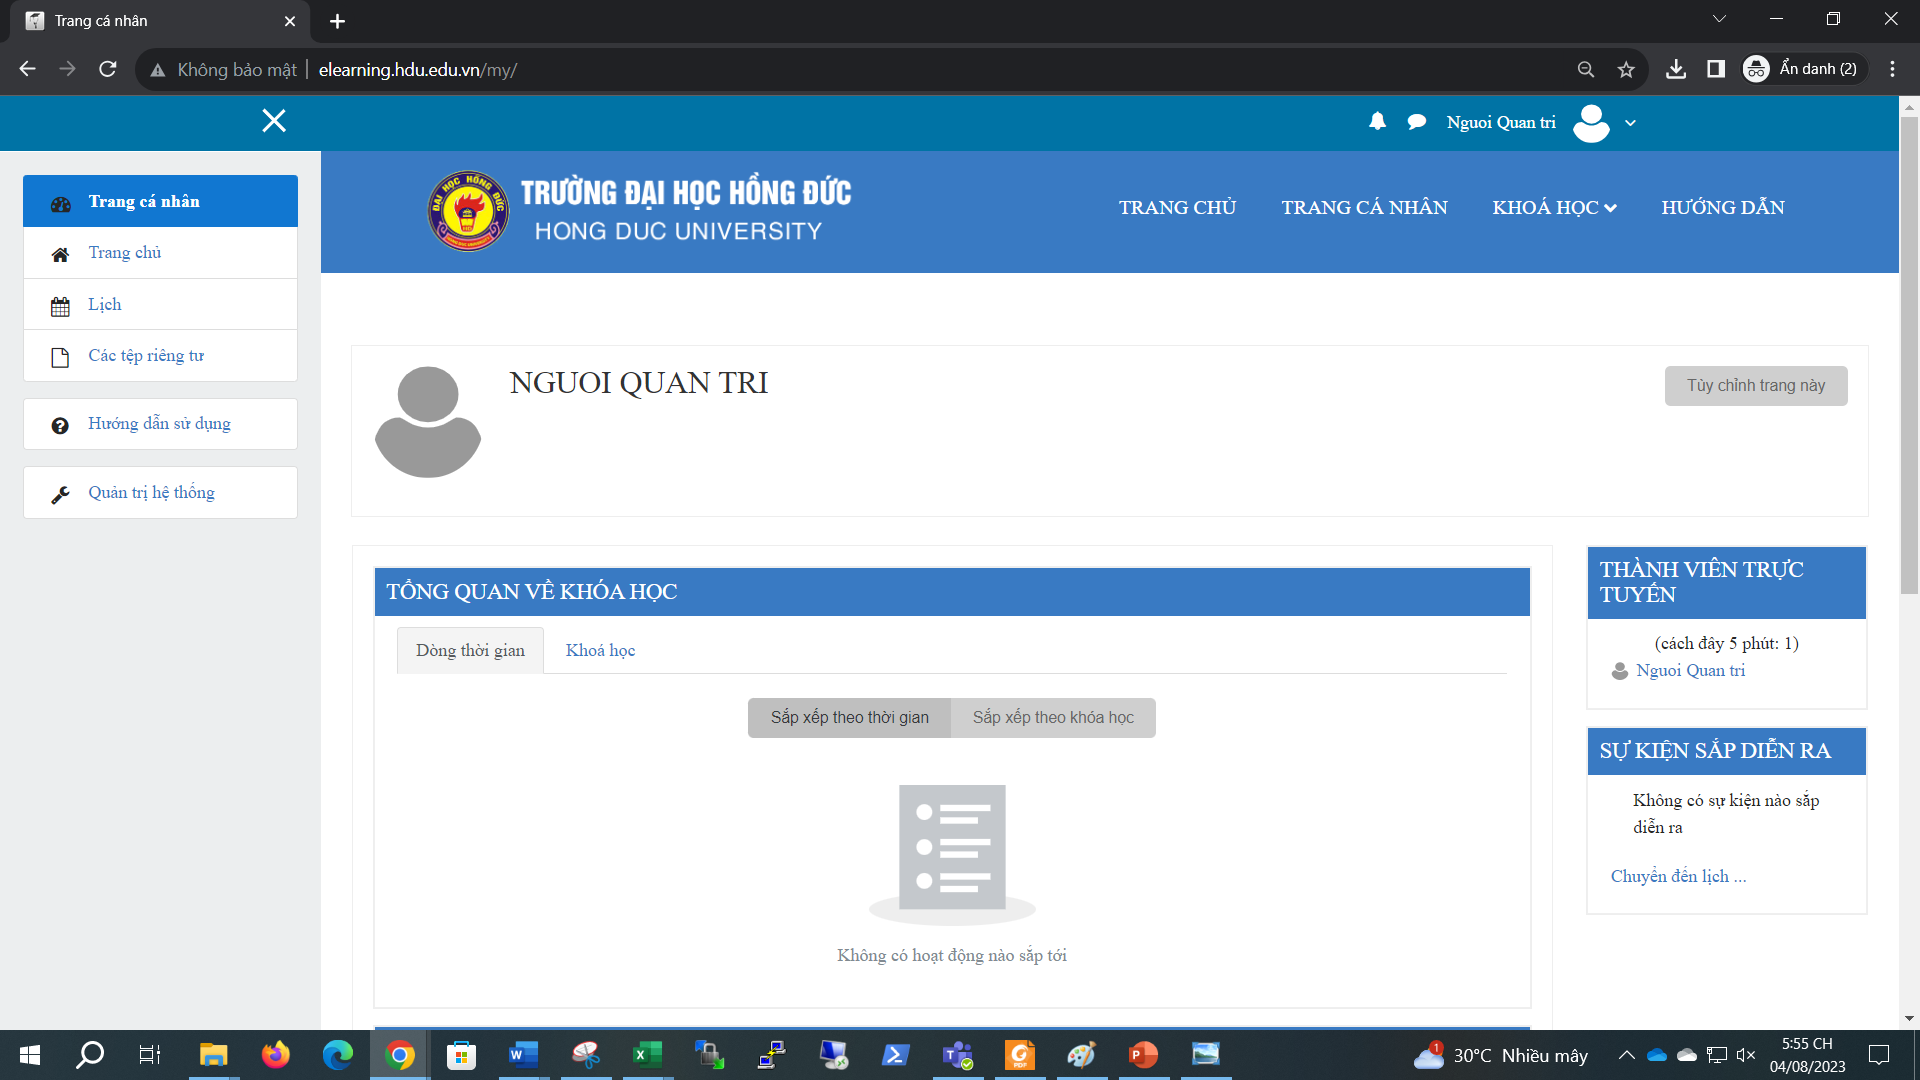Open a new browser tab
The image size is (1920, 1080).
337,21
